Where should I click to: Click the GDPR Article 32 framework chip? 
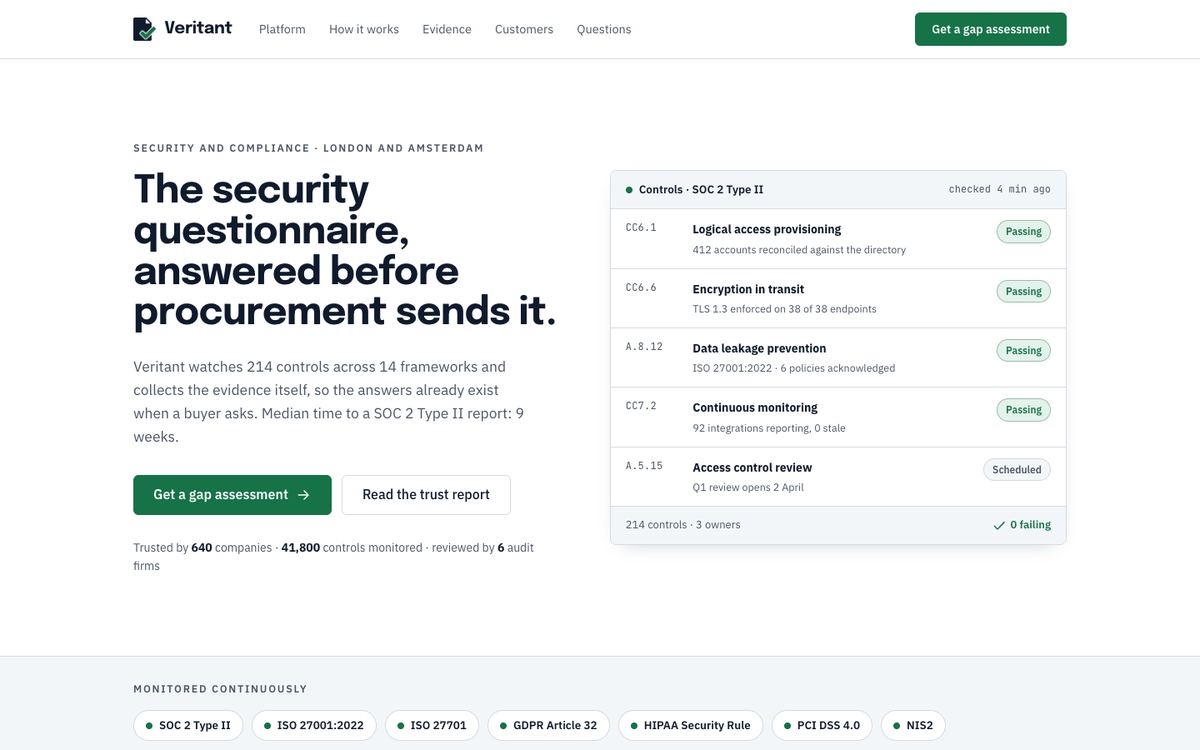[x=549, y=725]
